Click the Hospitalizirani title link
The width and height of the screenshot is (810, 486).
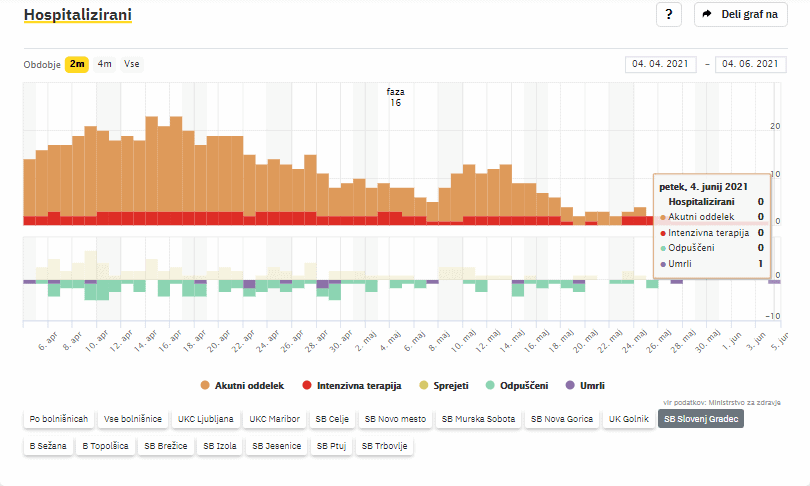[77, 15]
